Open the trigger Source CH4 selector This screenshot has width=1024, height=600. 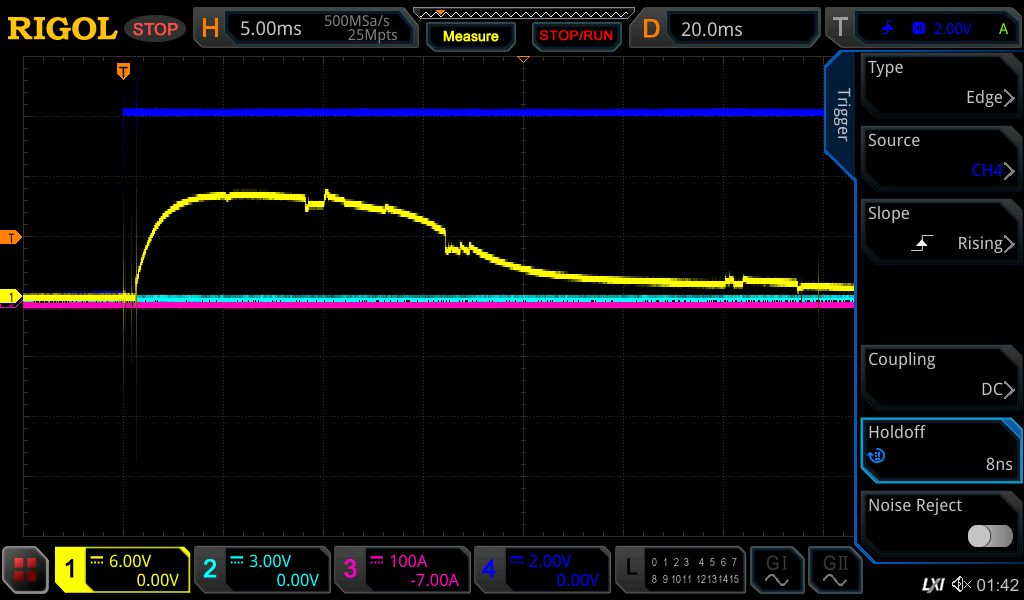940,156
